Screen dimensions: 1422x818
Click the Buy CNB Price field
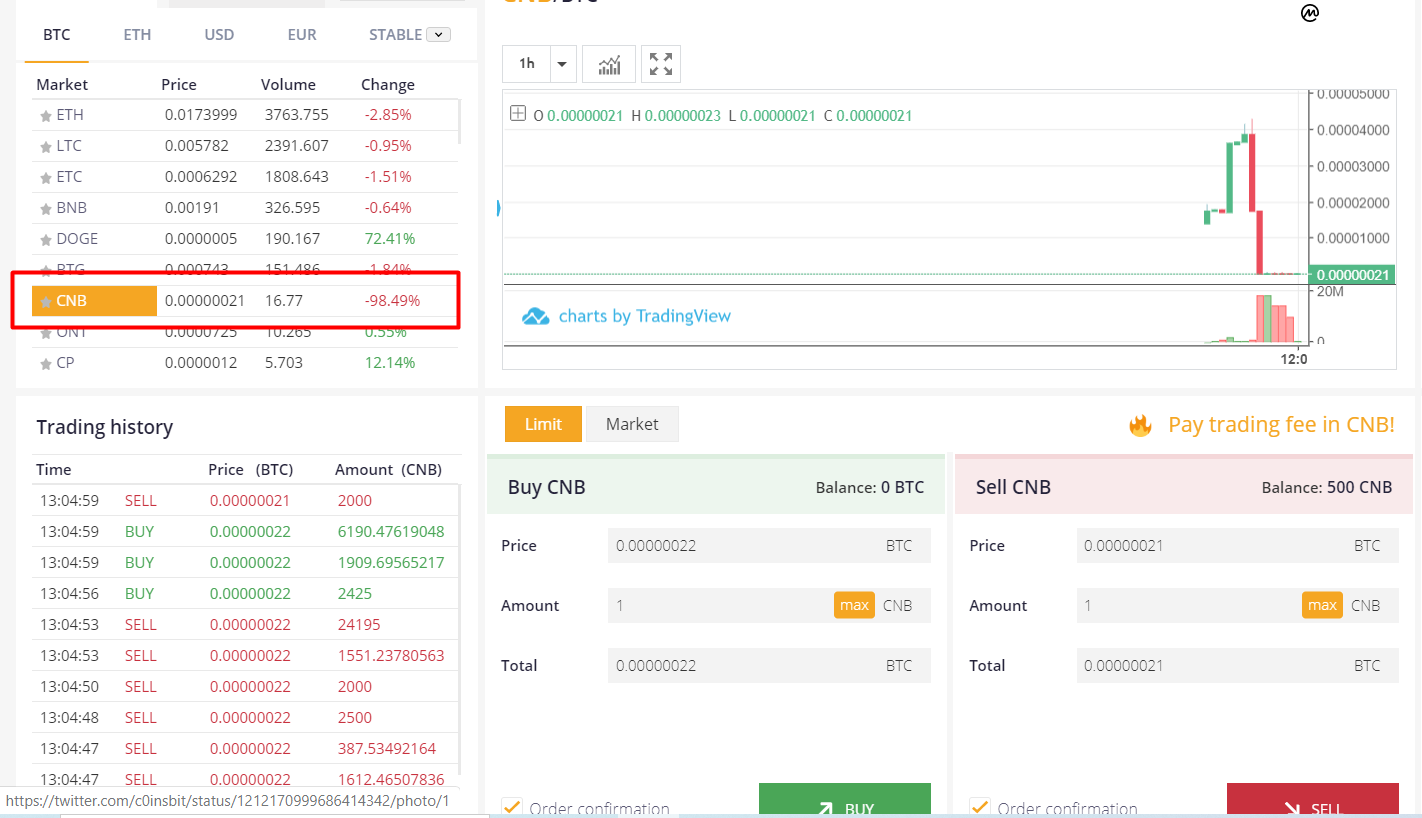click(x=769, y=546)
